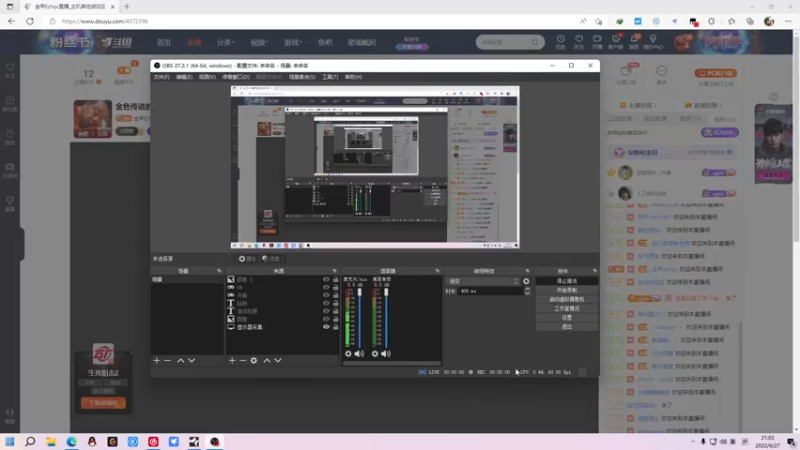Open OBS 设置 from the controls panel
This screenshot has height=450, width=800.
pos(566,317)
